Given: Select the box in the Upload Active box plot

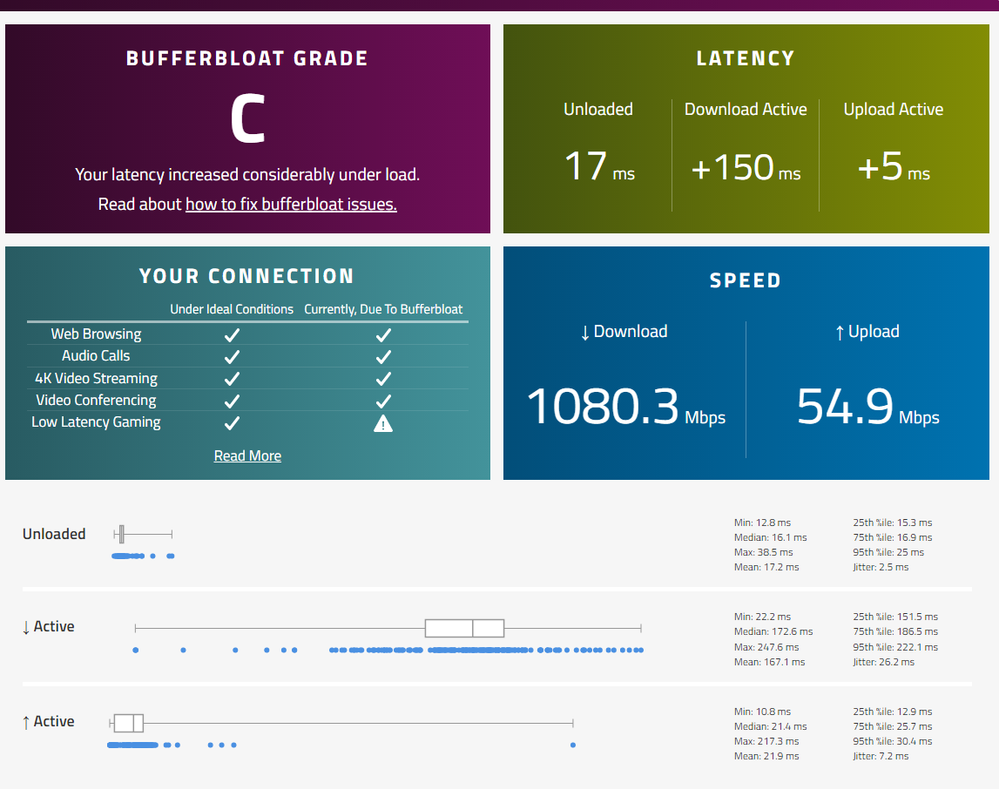Looking at the screenshot, I should click(x=128, y=723).
